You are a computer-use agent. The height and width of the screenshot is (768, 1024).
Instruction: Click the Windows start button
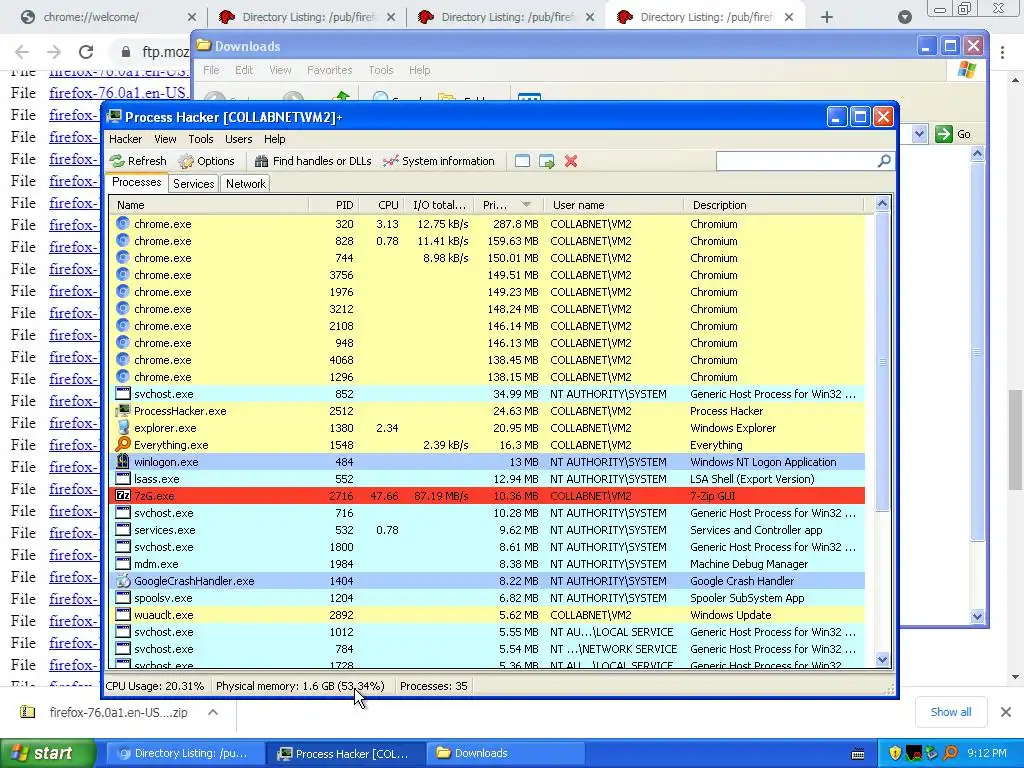pyautogui.click(x=47, y=753)
